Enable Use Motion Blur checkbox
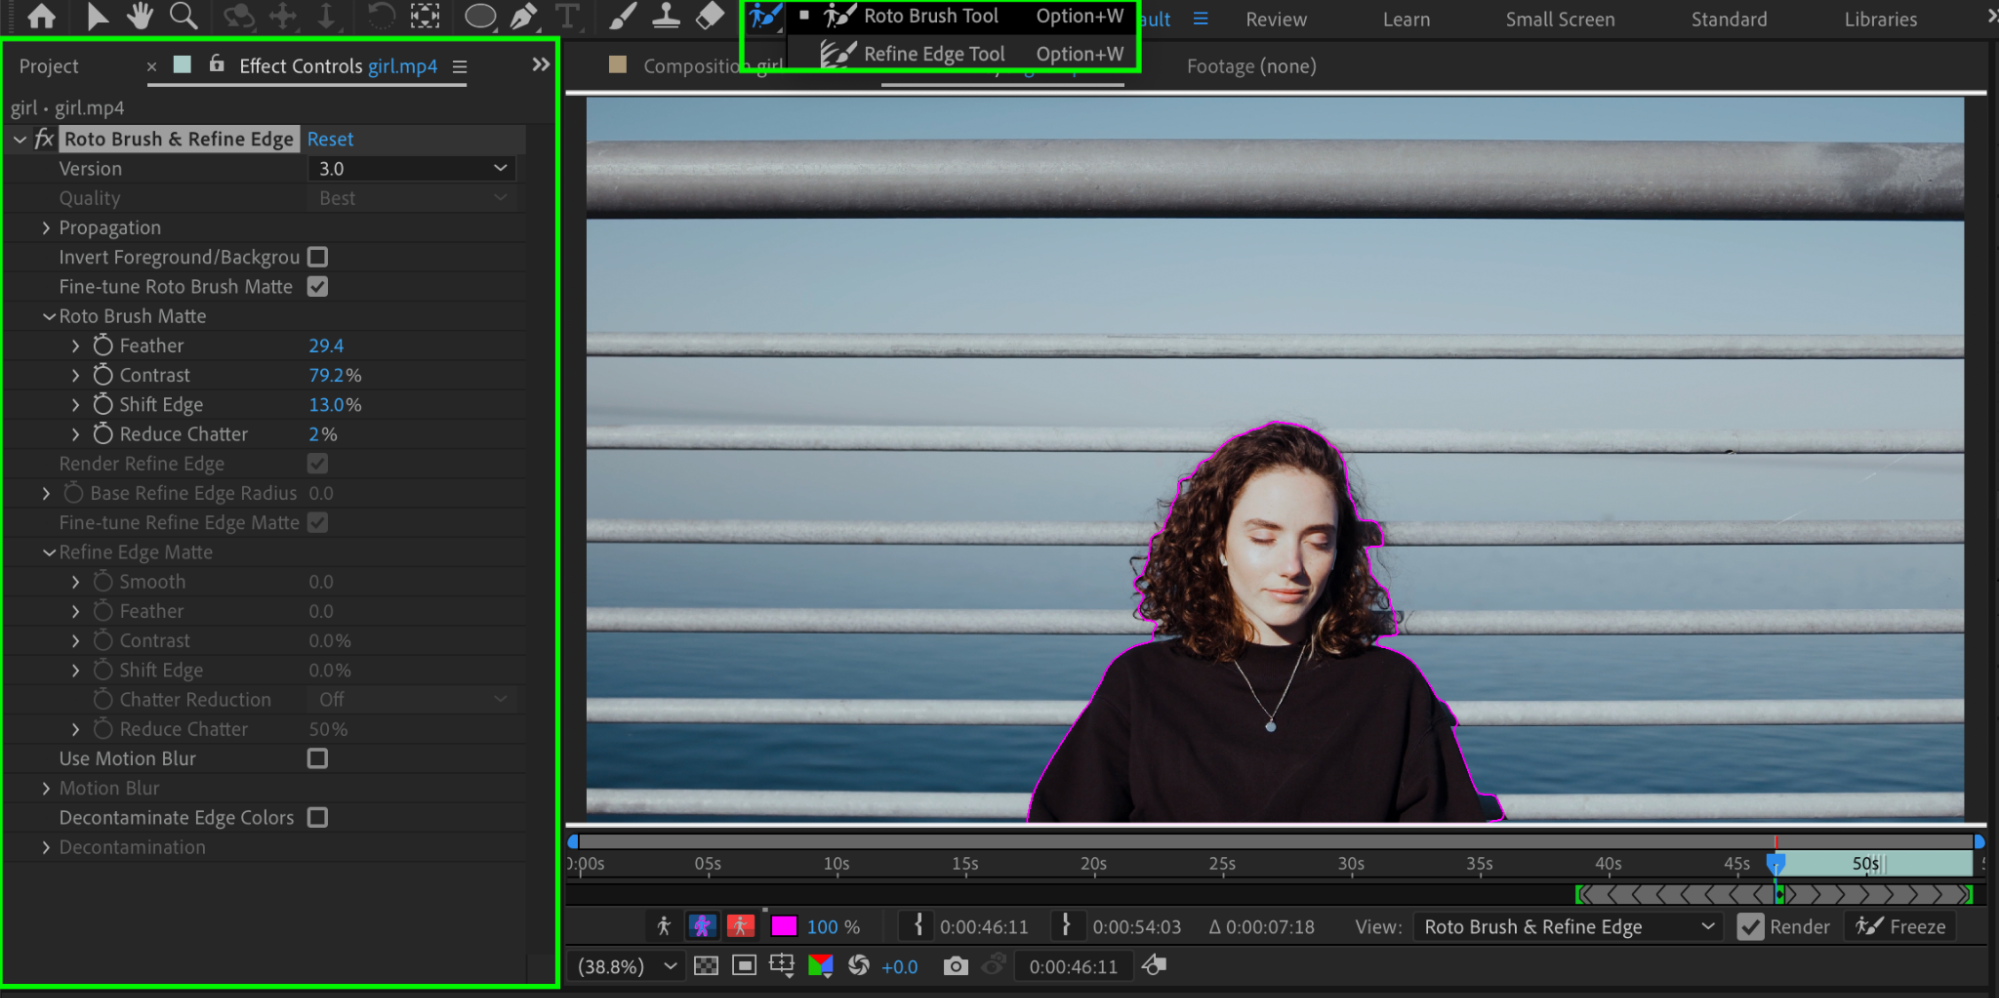 [x=318, y=759]
